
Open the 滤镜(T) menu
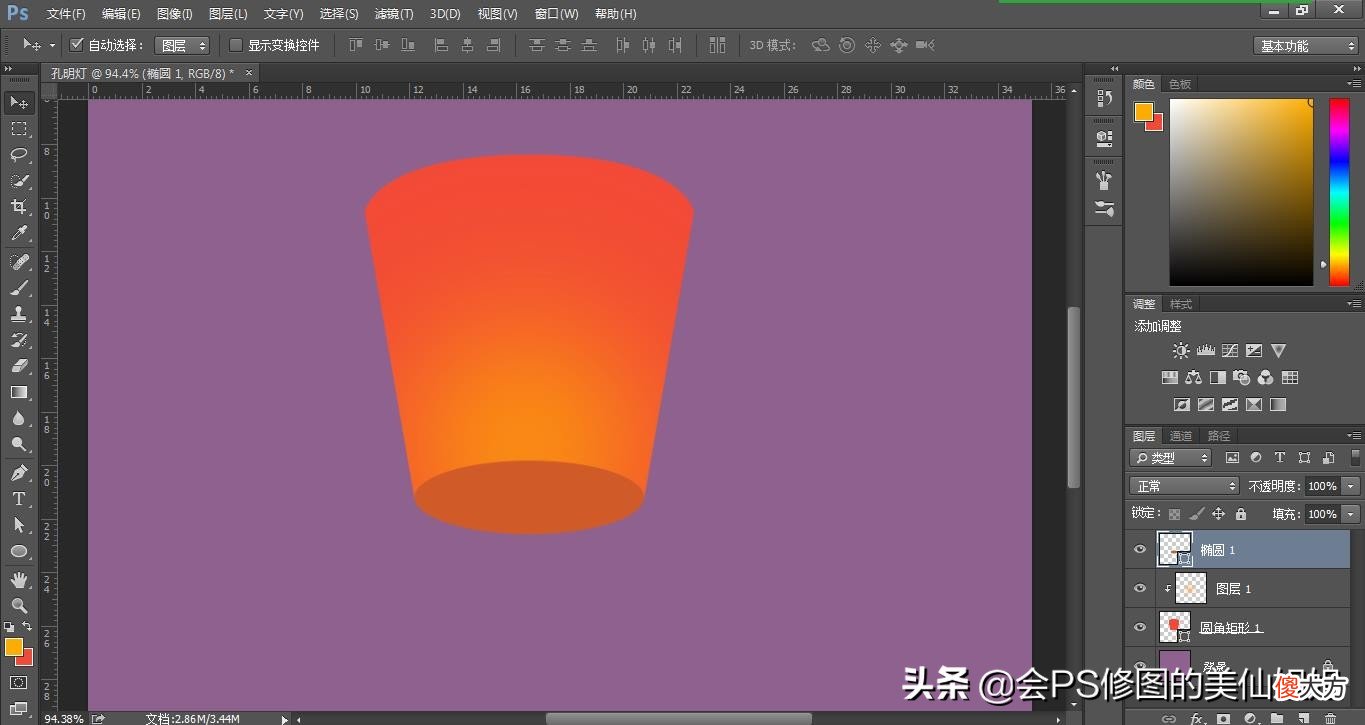coord(393,14)
